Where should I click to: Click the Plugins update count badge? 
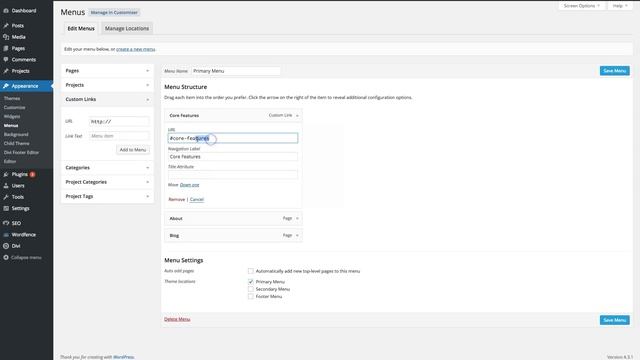coord(32,174)
